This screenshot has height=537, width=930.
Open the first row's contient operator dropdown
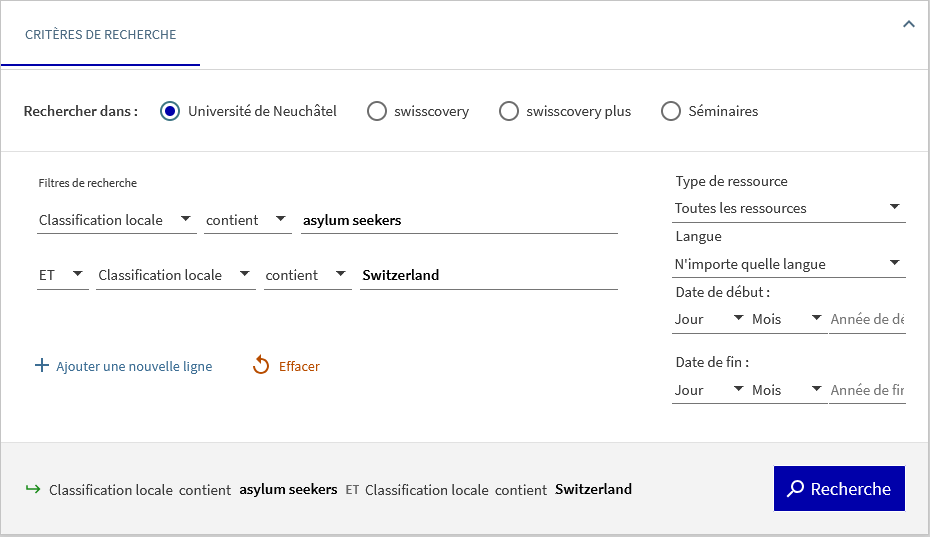click(247, 220)
